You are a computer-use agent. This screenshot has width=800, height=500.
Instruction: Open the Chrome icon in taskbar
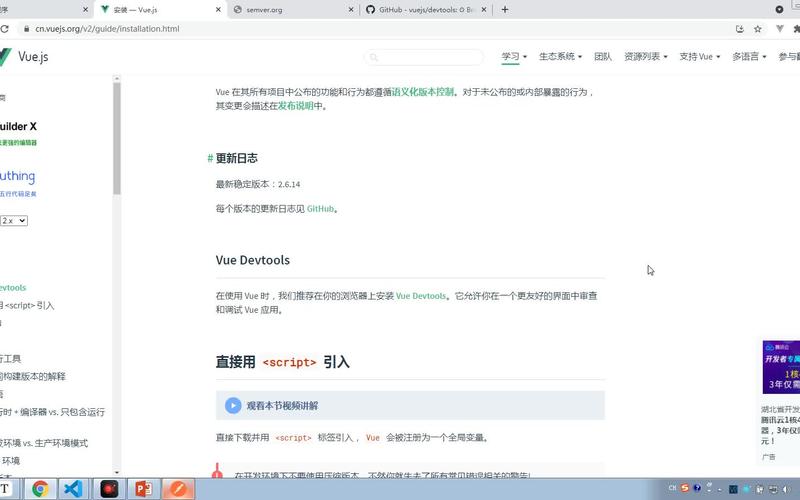click(x=40, y=489)
